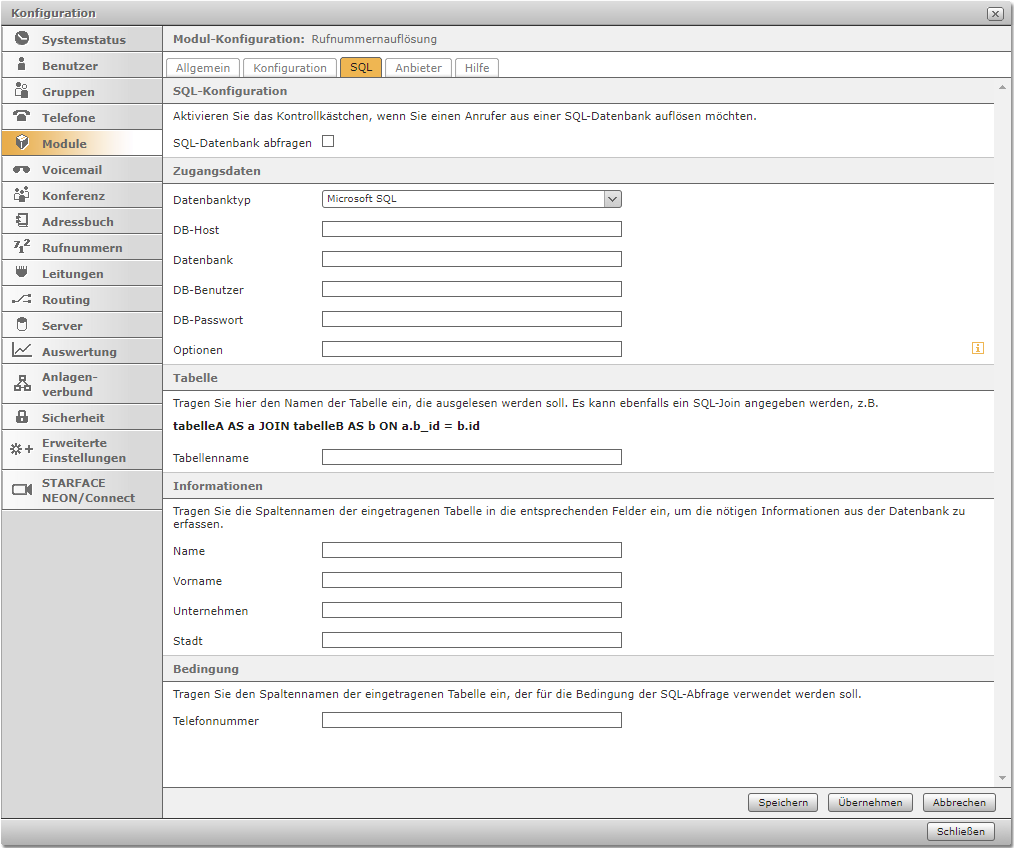Expand the Datenbanktyp dropdown
The width and height of the screenshot is (1014, 848).
click(x=612, y=199)
